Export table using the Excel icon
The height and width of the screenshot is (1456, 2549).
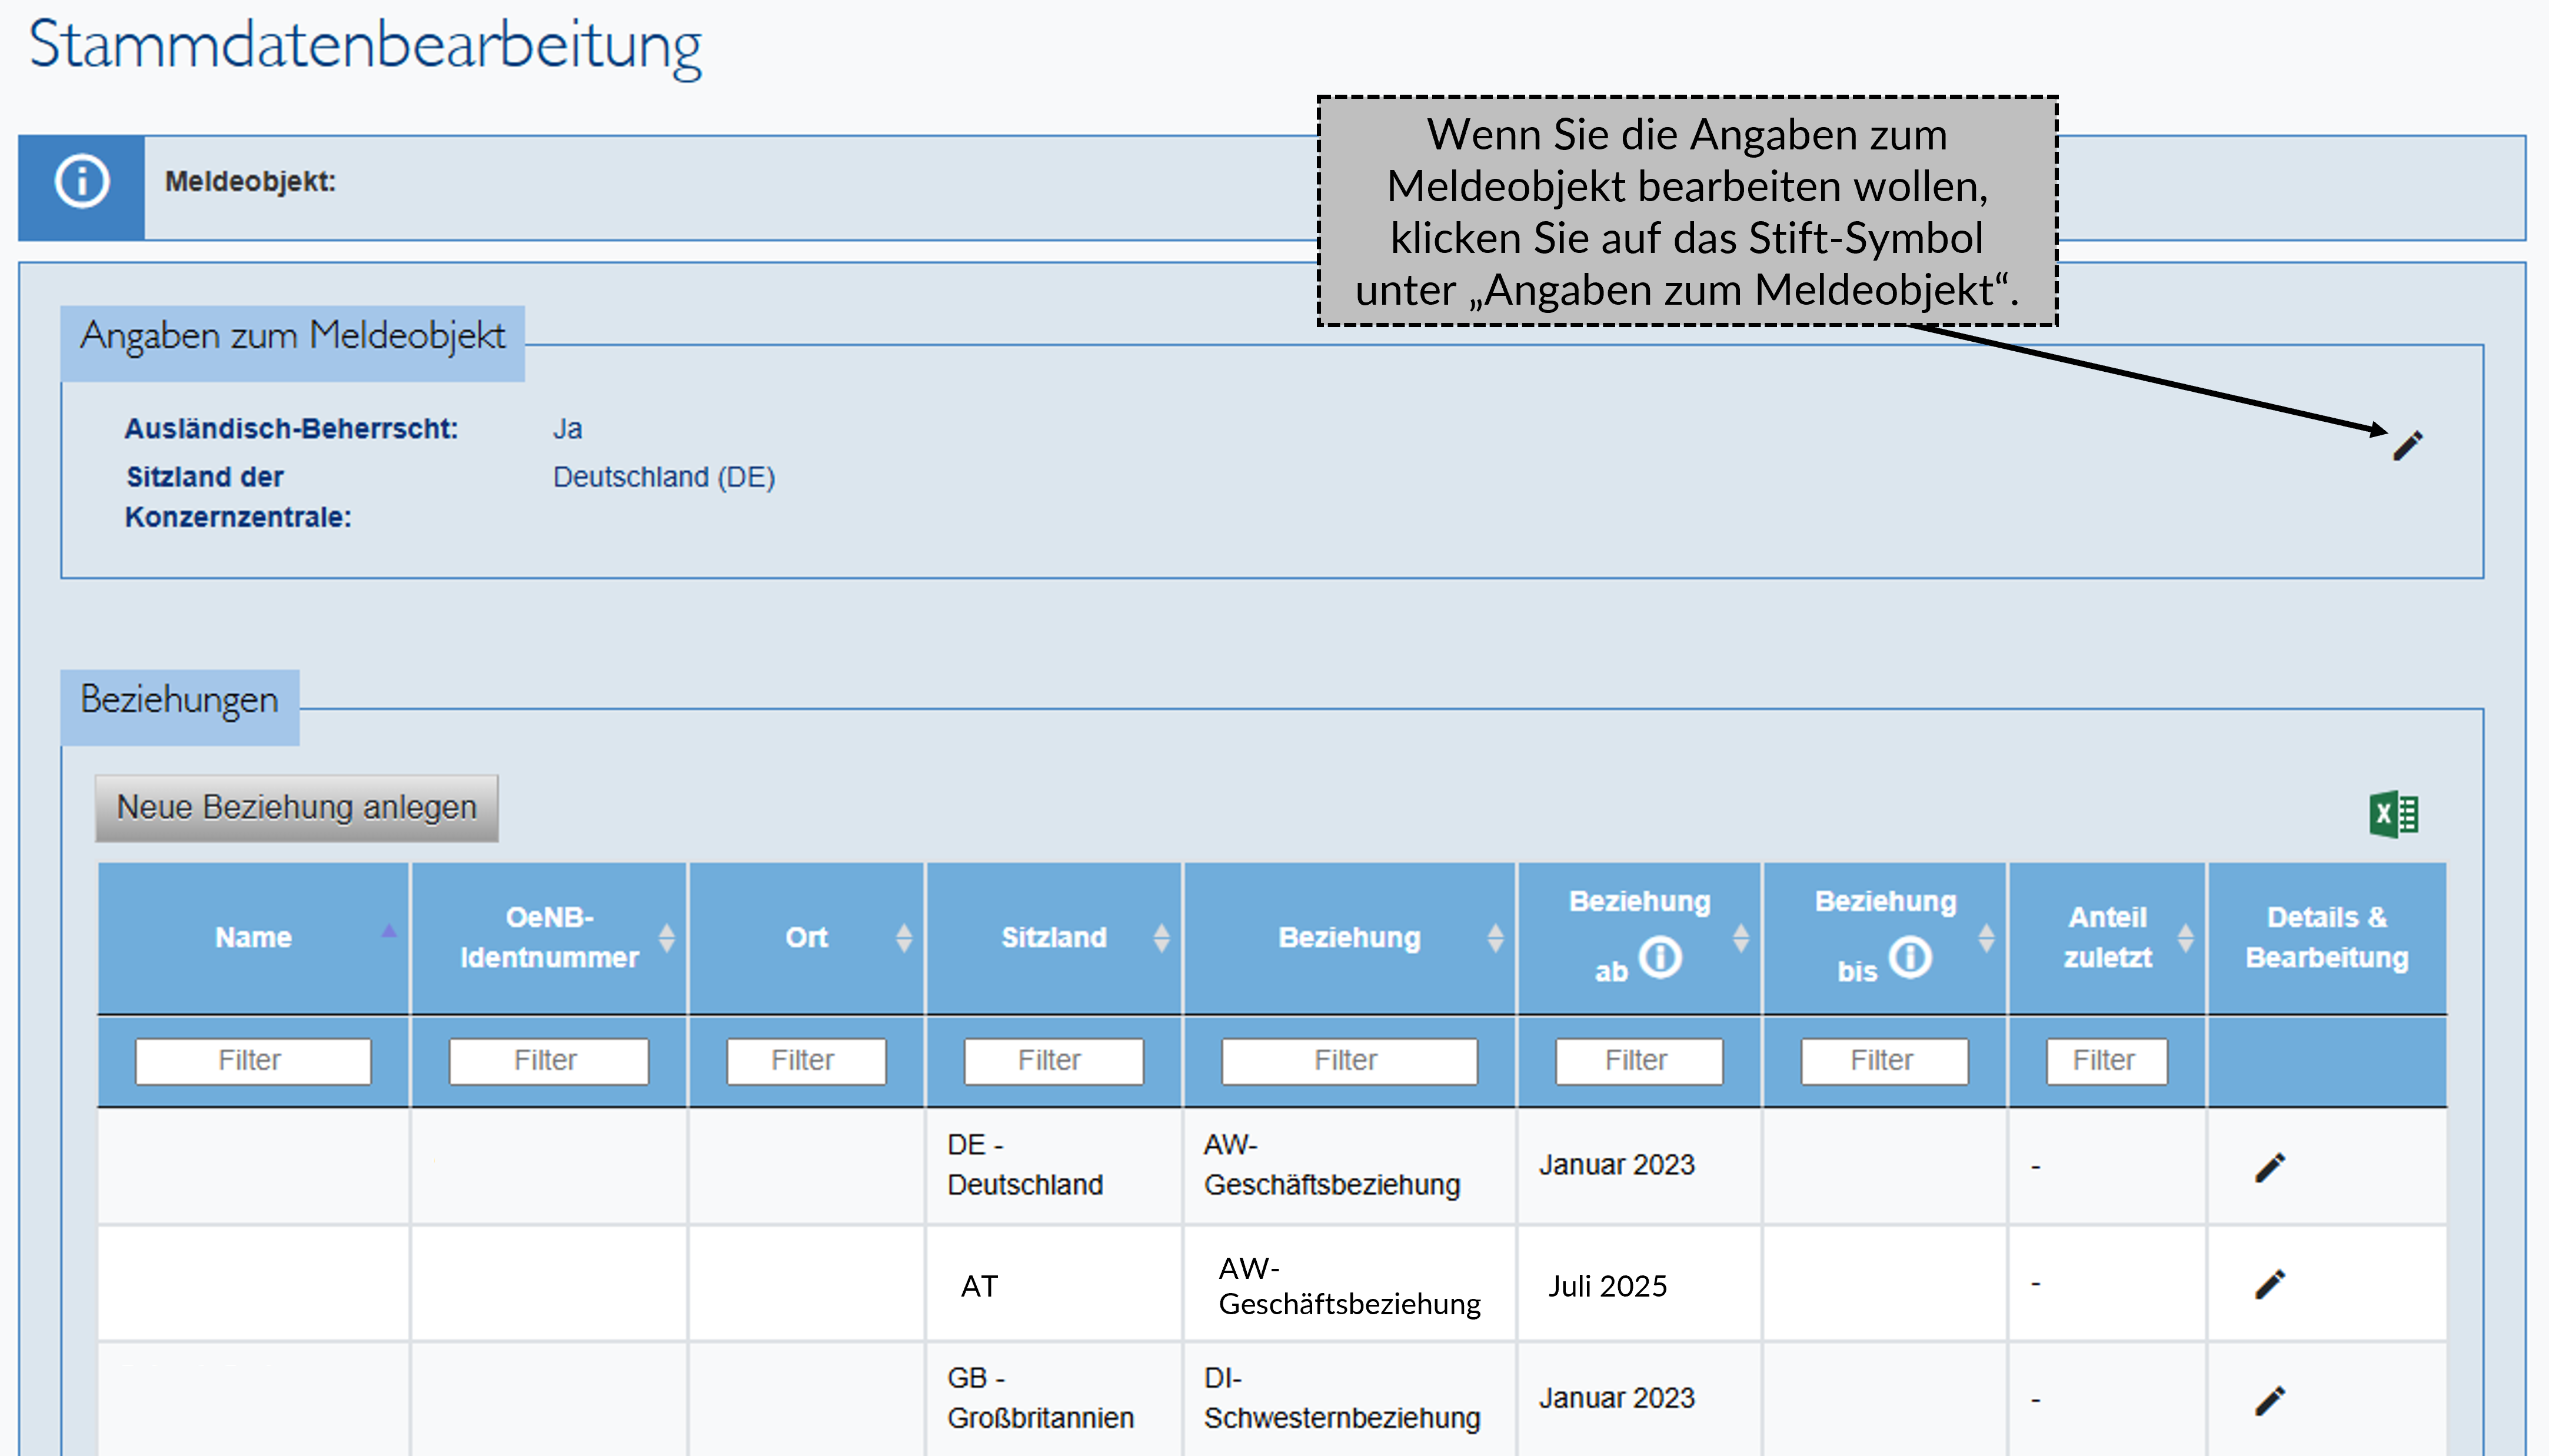[x=2393, y=814]
